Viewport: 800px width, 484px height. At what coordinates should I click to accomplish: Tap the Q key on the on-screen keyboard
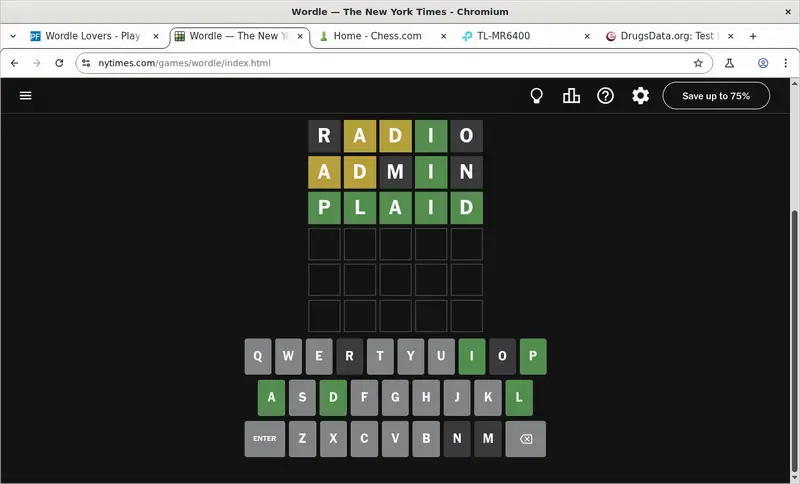[x=258, y=356]
